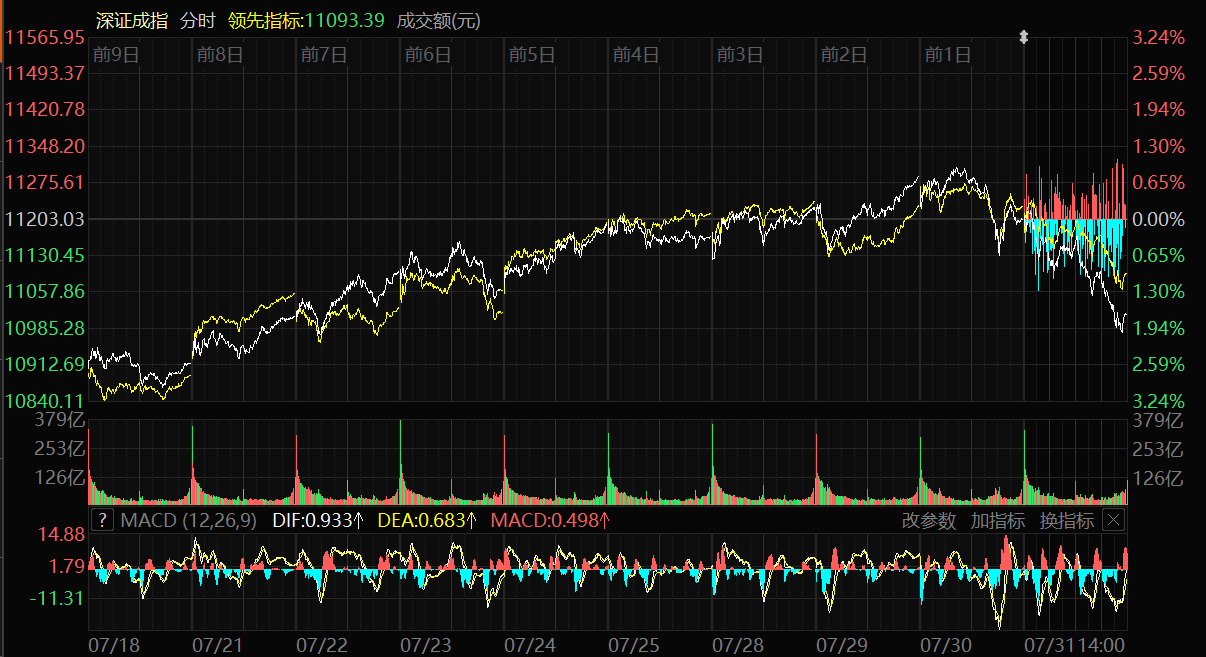The width and height of the screenshot is (1206, 657).
Task: Open 改参数 to change indicator parameters
Action: point(929,520)
